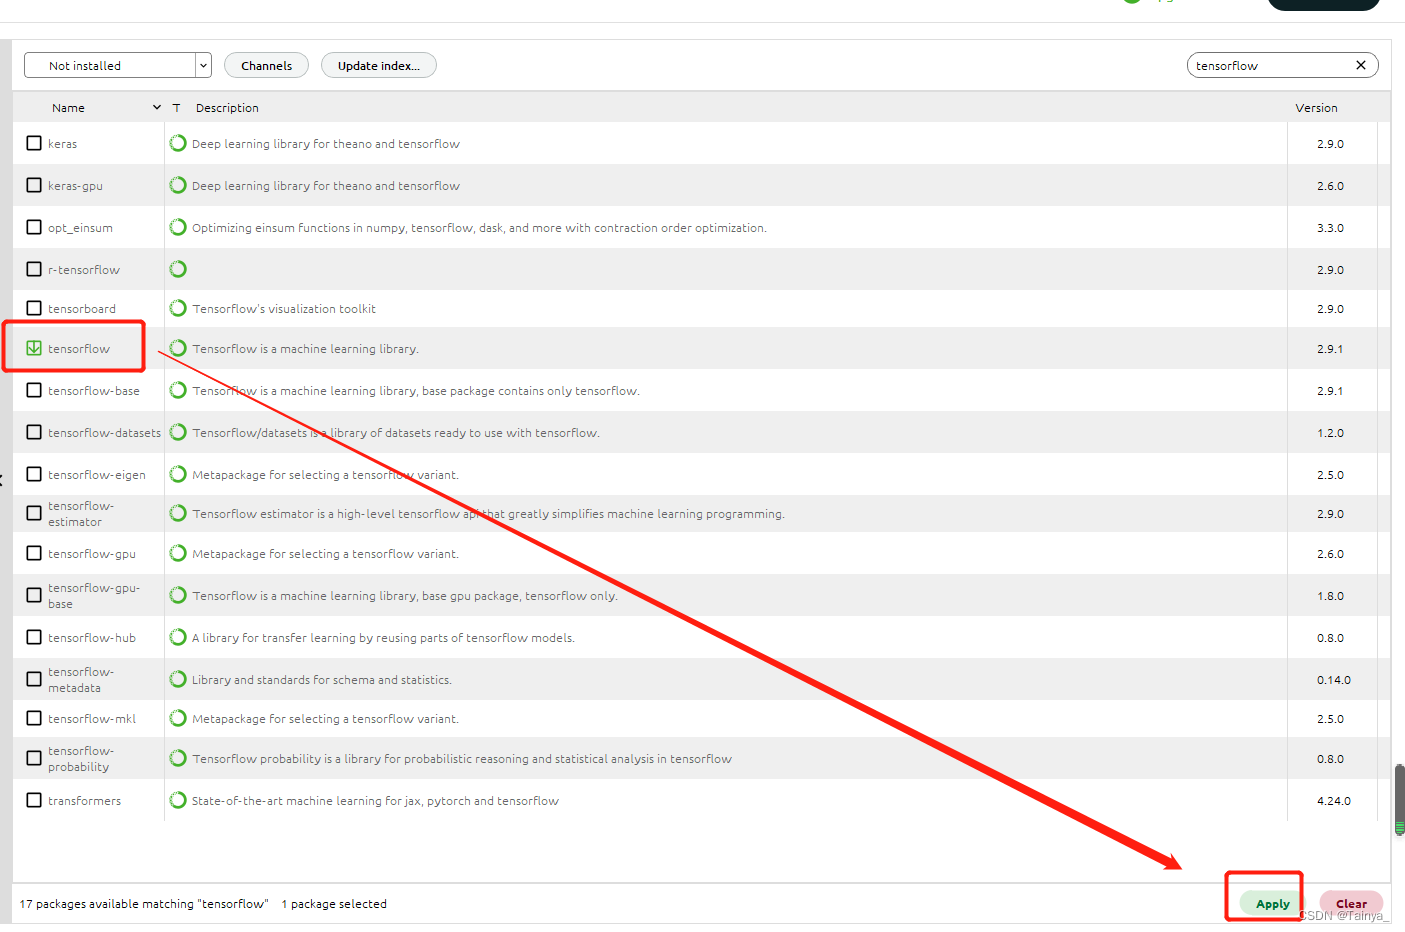
Task: Click the keras-gpu package name
Action: point(75,186)
